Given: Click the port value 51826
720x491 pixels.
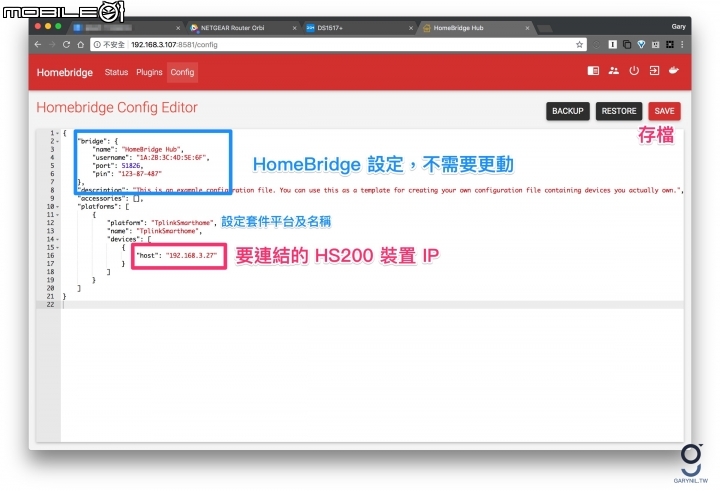Looking at the screenshot, I should click(131, 165).
